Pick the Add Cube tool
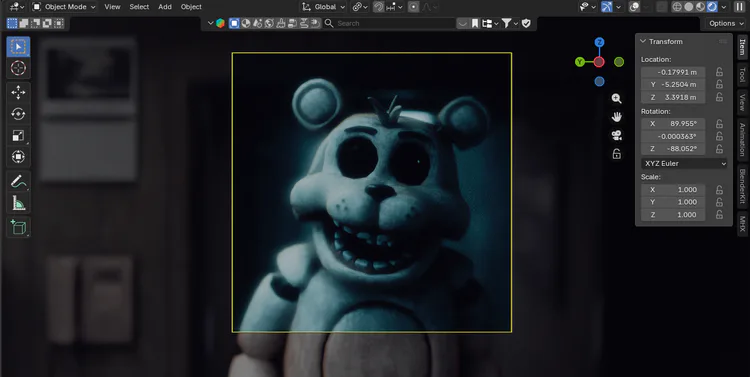Screen dimensions: 750x377 18,227
